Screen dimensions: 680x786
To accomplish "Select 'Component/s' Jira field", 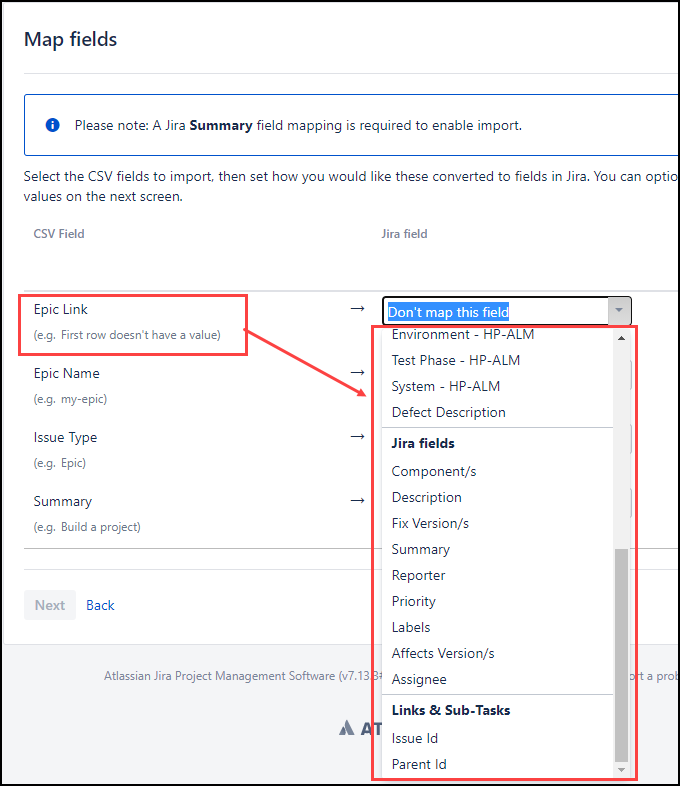I will point(433,472).
